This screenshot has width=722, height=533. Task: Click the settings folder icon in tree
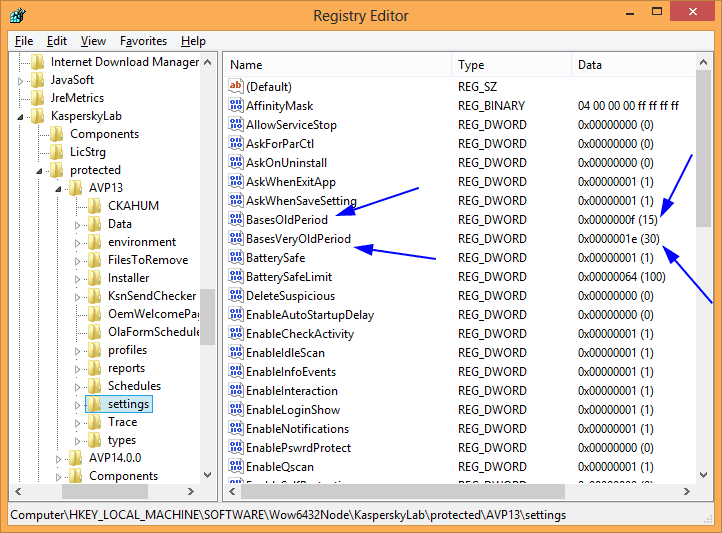point(94,404)
